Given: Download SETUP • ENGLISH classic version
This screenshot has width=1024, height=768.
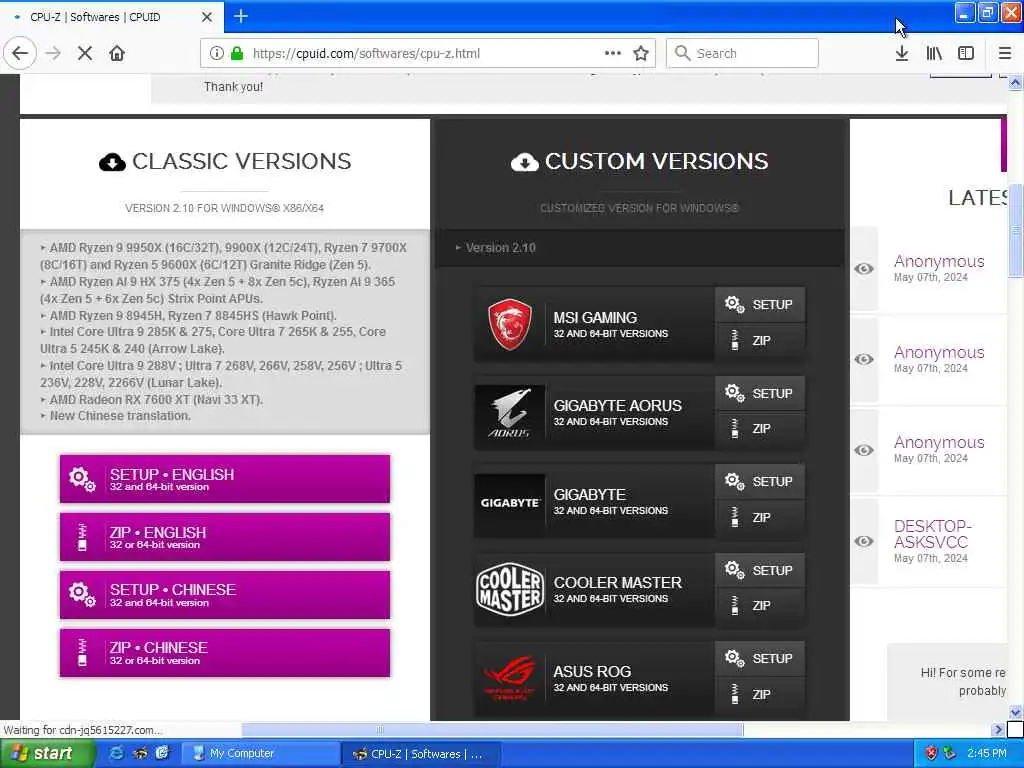Looking at the screenshot, I should point(225,479).
